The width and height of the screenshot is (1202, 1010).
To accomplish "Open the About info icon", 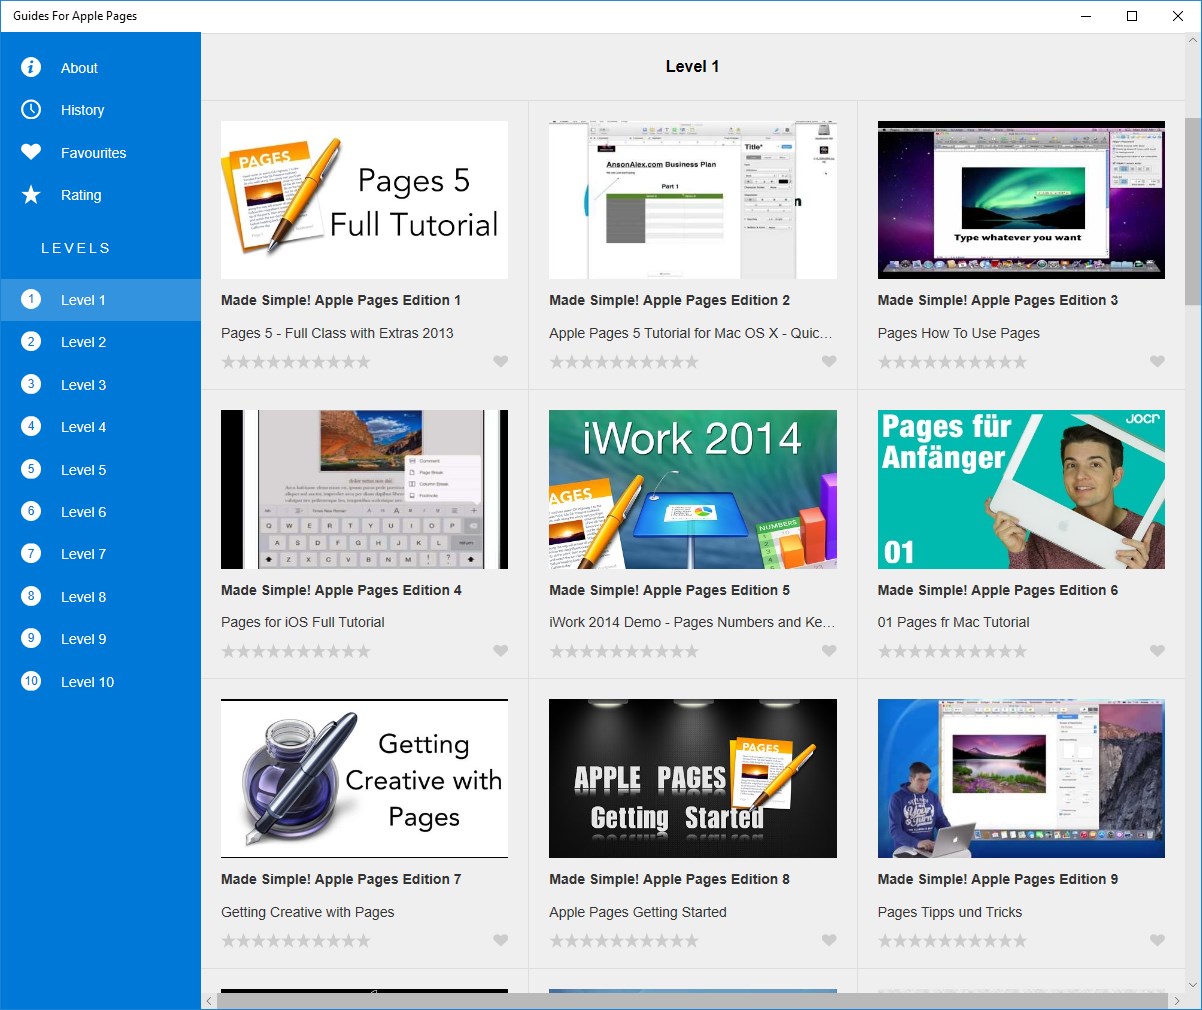I will coord(31,67).
